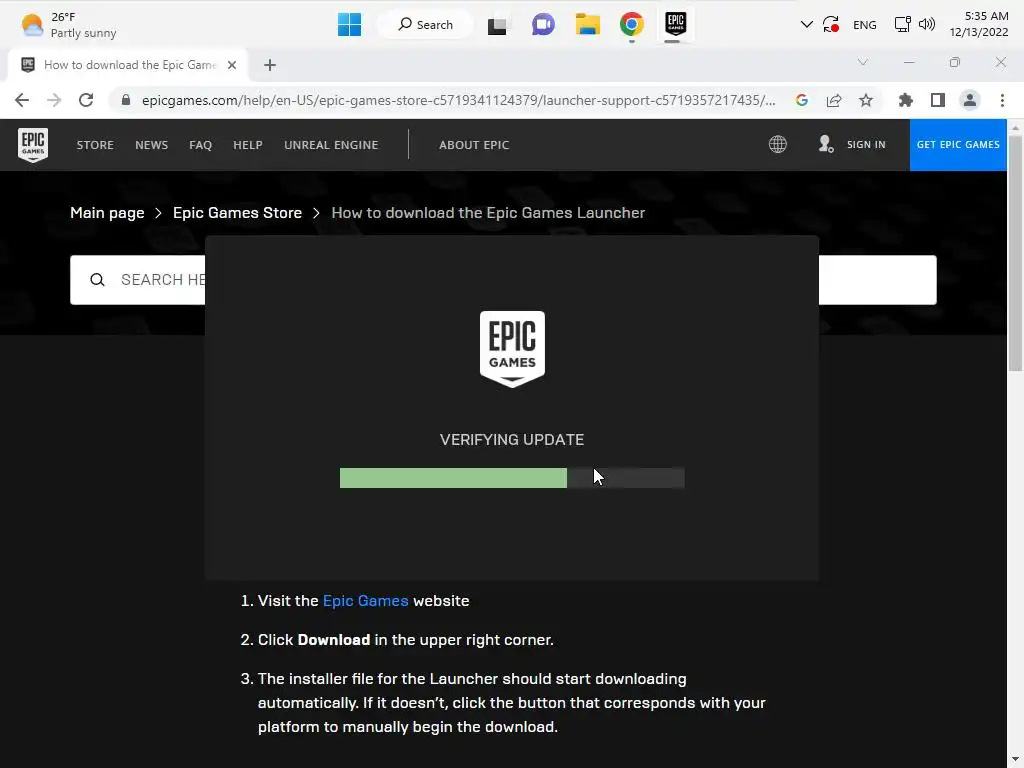Click the breadcrumb 'How to download the Epic Games Launcher'
This screenshot has height=768, width=1024.
pos(488,213)
